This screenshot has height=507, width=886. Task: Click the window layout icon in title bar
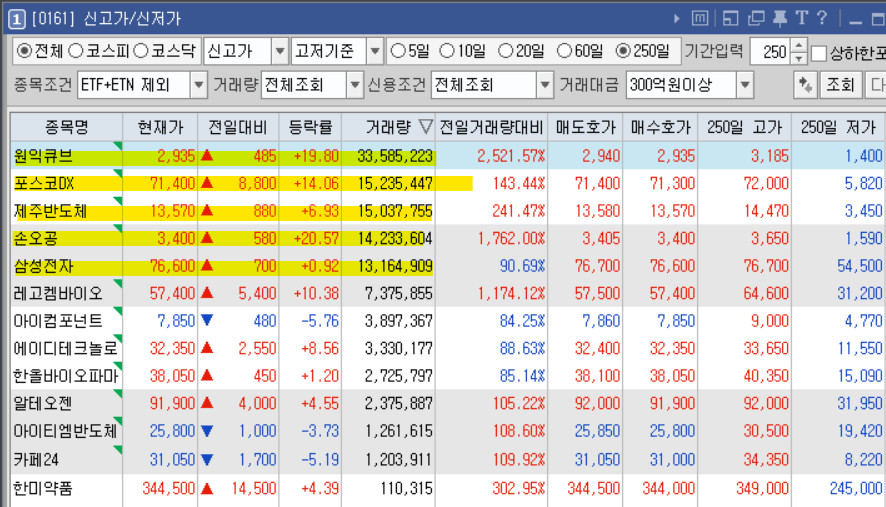[730, 19]
